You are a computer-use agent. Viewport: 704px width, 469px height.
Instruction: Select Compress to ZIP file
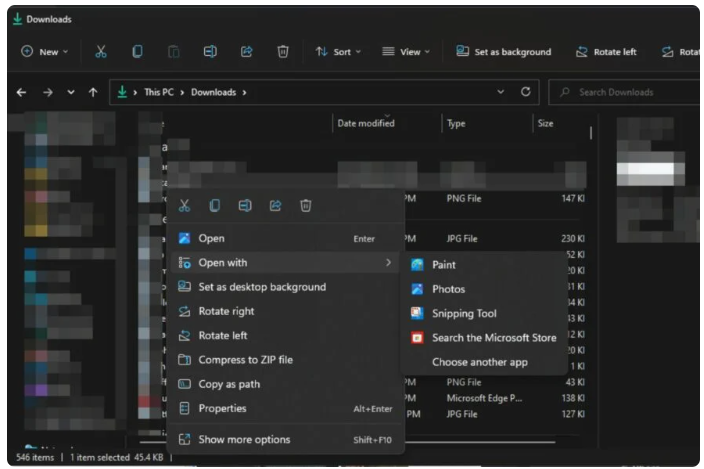point(245,360)
